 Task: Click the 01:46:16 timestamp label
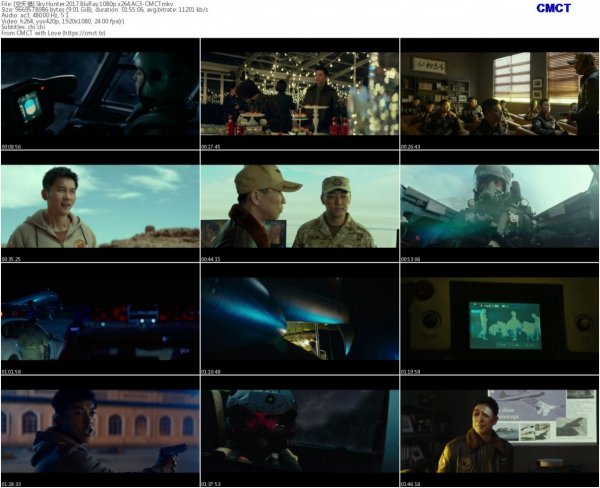coord(411,483)
